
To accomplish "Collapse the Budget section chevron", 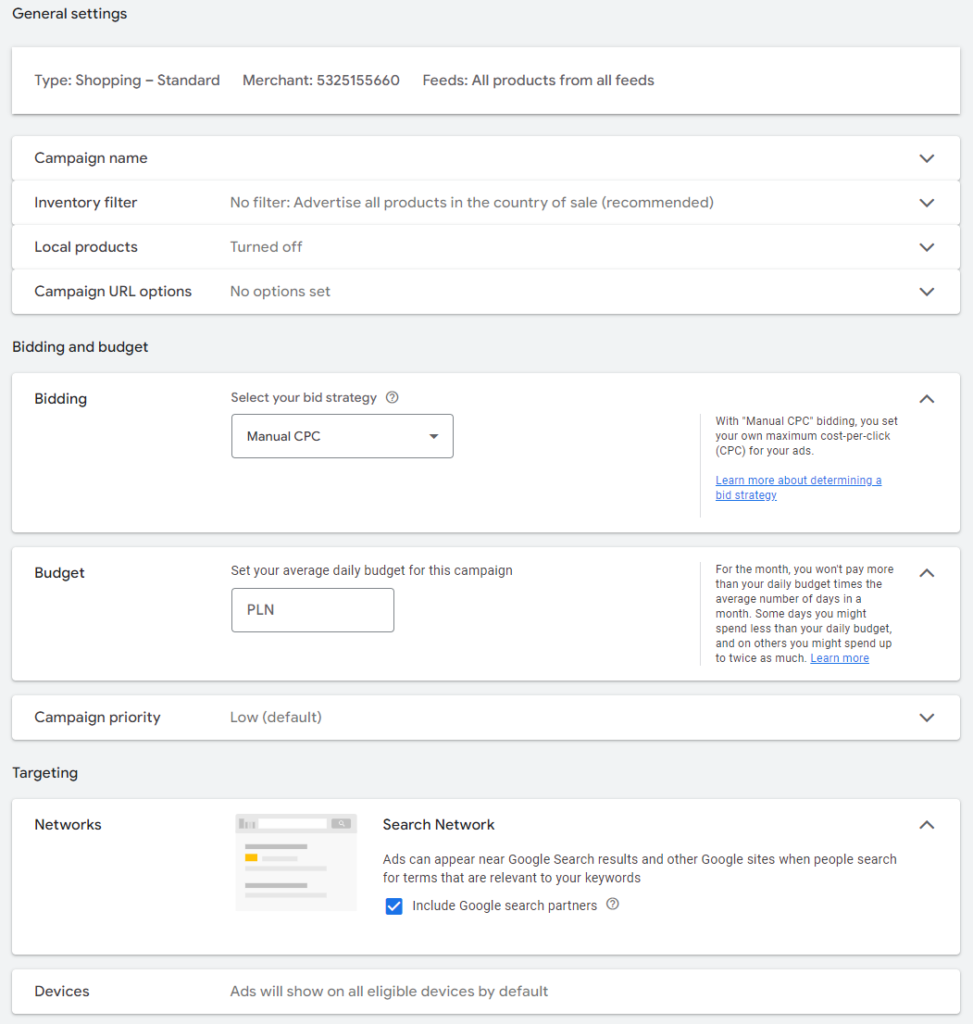I will click(927, 573).
